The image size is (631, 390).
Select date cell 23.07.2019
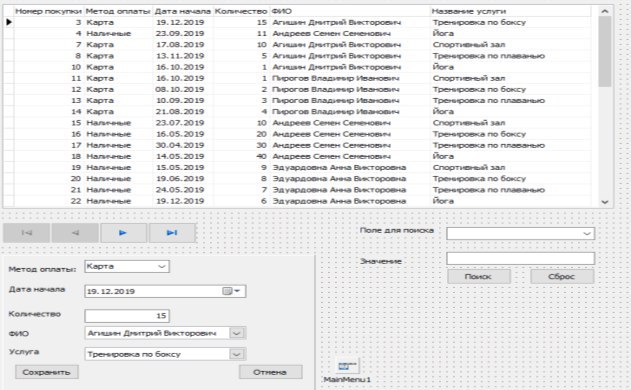click(x=180, y=123)
